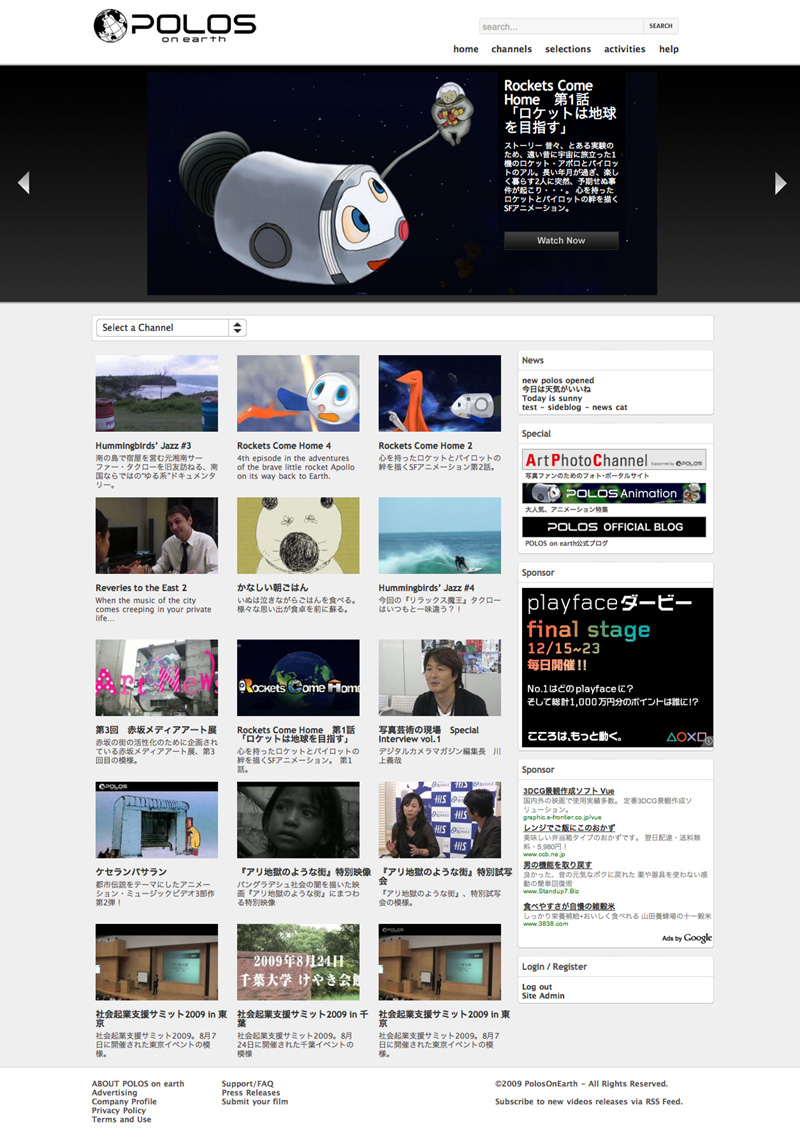Screen dimensions: 800x1142
Task: Open the 千葉大学 けやき会館 summit thumbnail
Action: coord(298,962)
